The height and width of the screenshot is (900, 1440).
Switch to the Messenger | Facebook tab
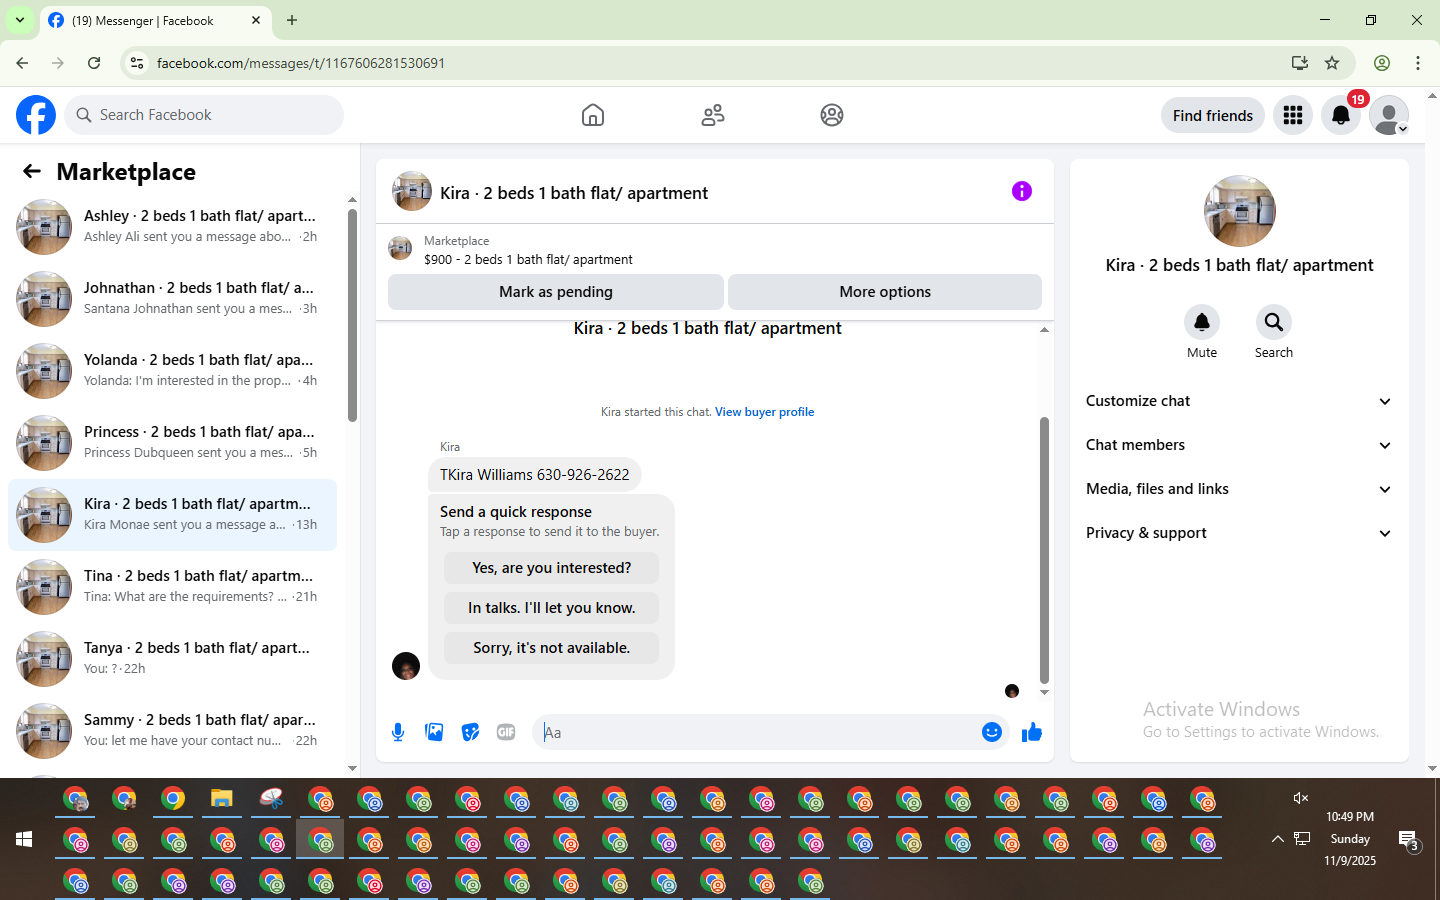(x=155, y=20)
